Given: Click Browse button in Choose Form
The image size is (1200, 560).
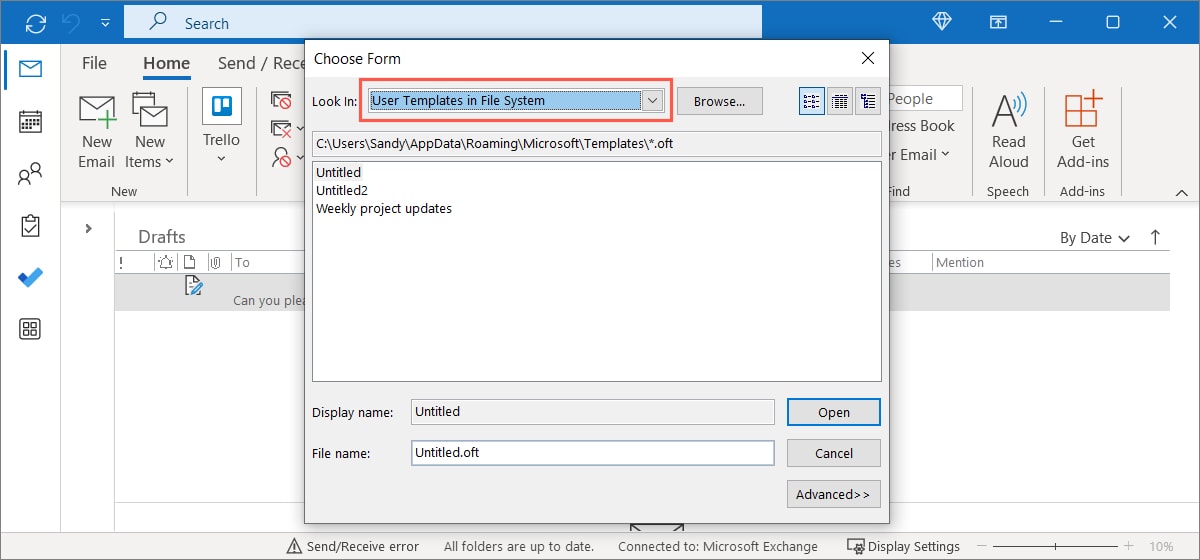Looking at the screenshot, I should pos(720,101).
